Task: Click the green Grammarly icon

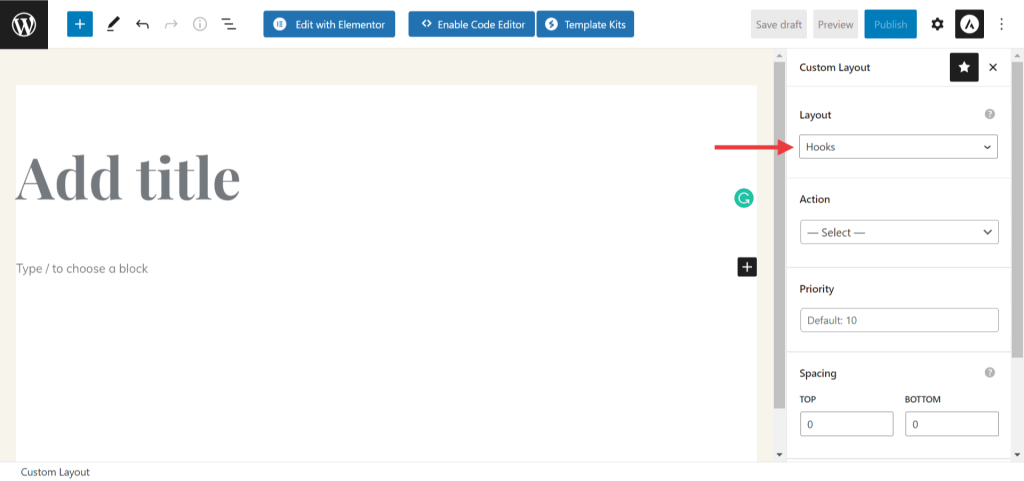Action: (743, 198)
